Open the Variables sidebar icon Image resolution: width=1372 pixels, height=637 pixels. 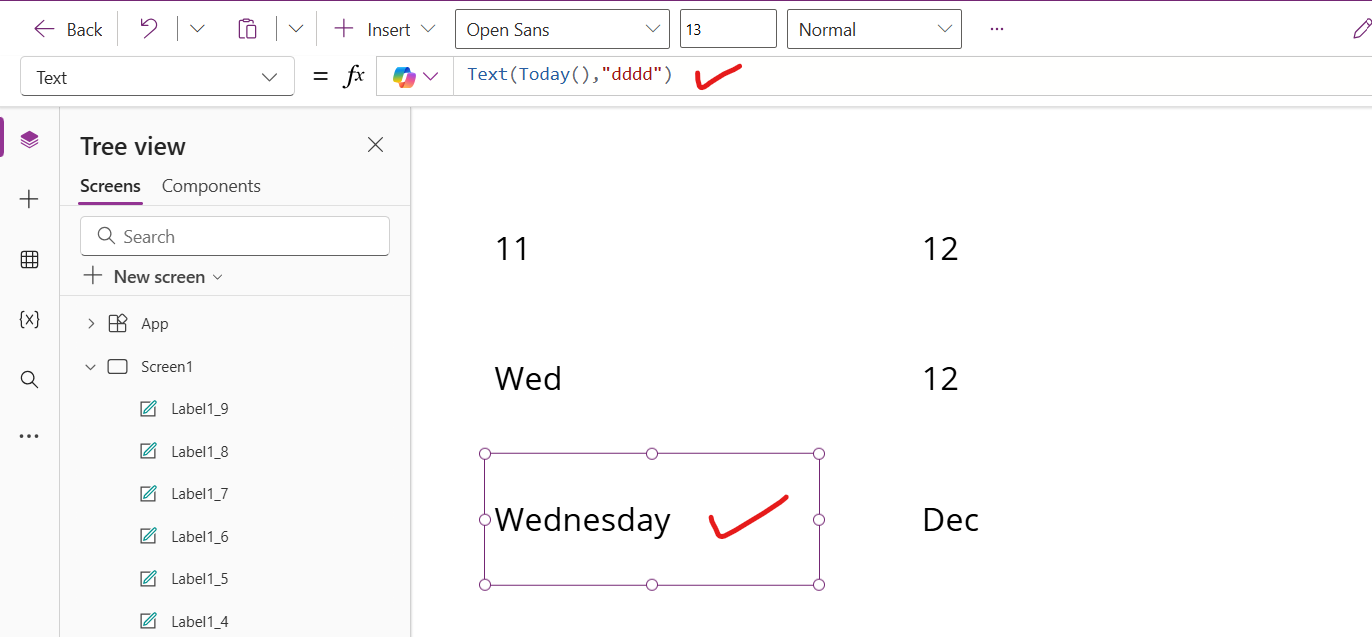coord(29,319)
